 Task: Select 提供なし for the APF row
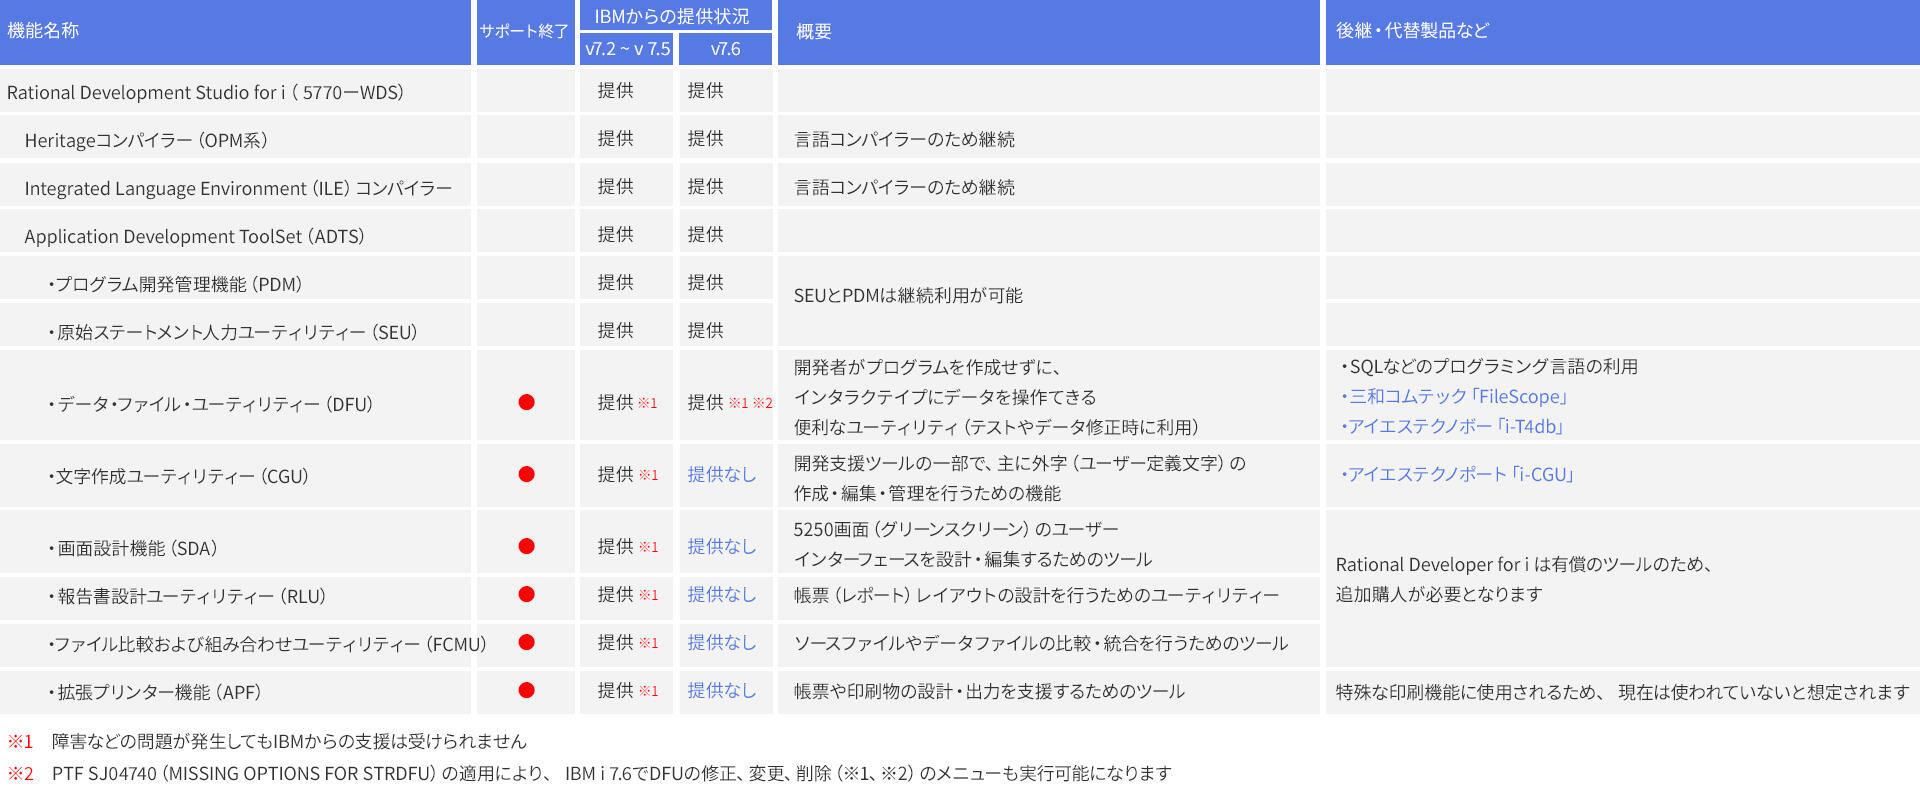[x=721, y=690]
